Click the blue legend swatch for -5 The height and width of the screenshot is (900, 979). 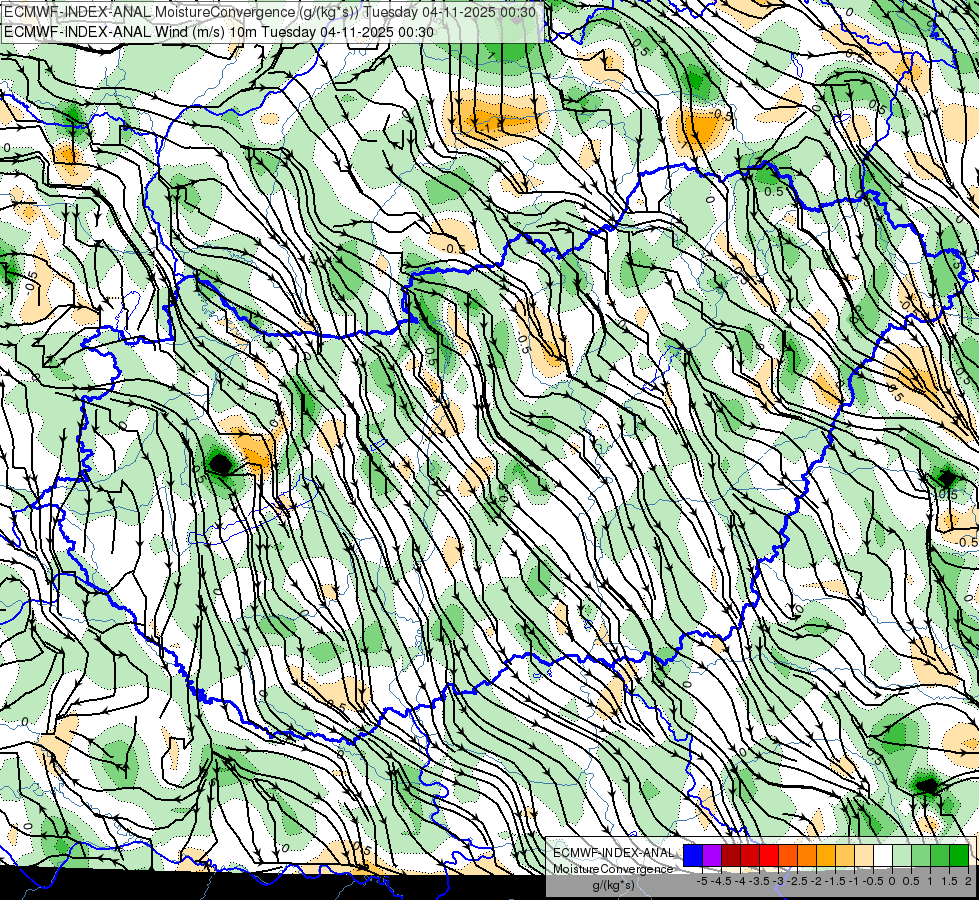[693, 856]
